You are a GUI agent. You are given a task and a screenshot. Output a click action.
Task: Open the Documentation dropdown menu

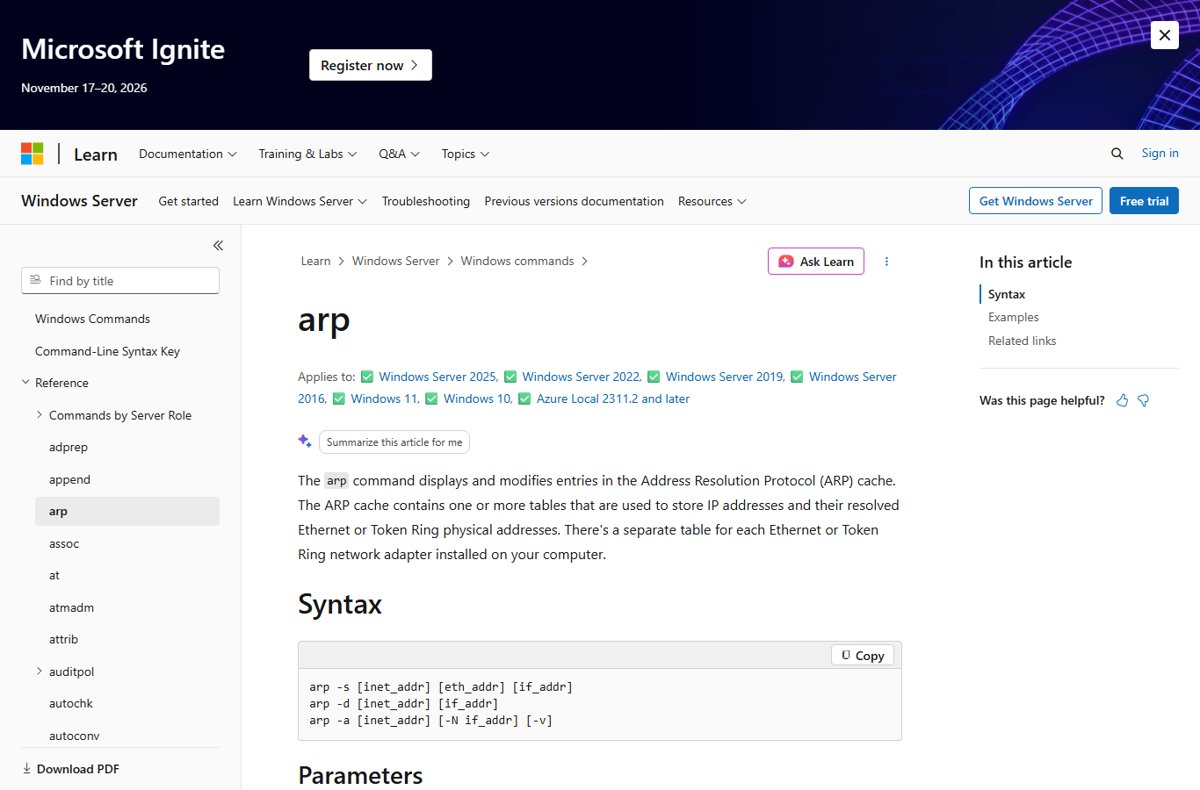[188, 154]
